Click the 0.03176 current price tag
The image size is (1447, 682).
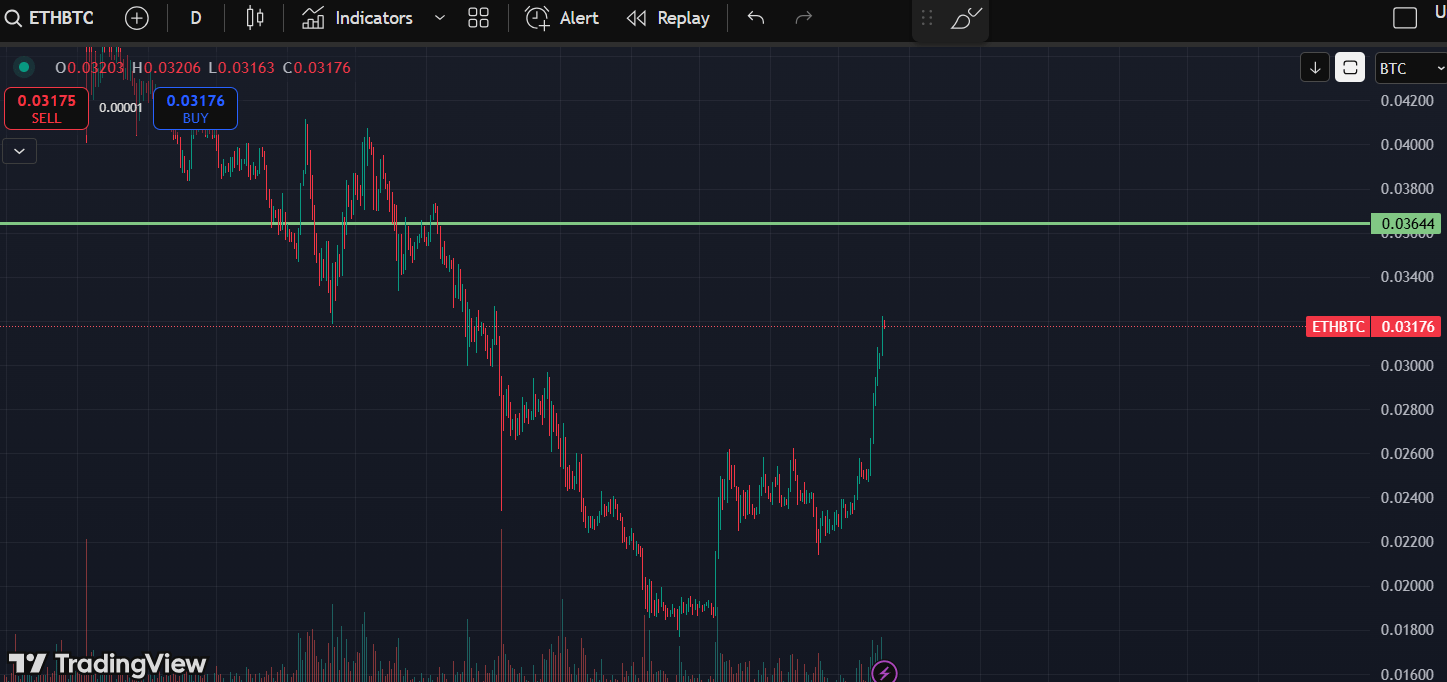pyautogui.click(x=1406, y=326)
